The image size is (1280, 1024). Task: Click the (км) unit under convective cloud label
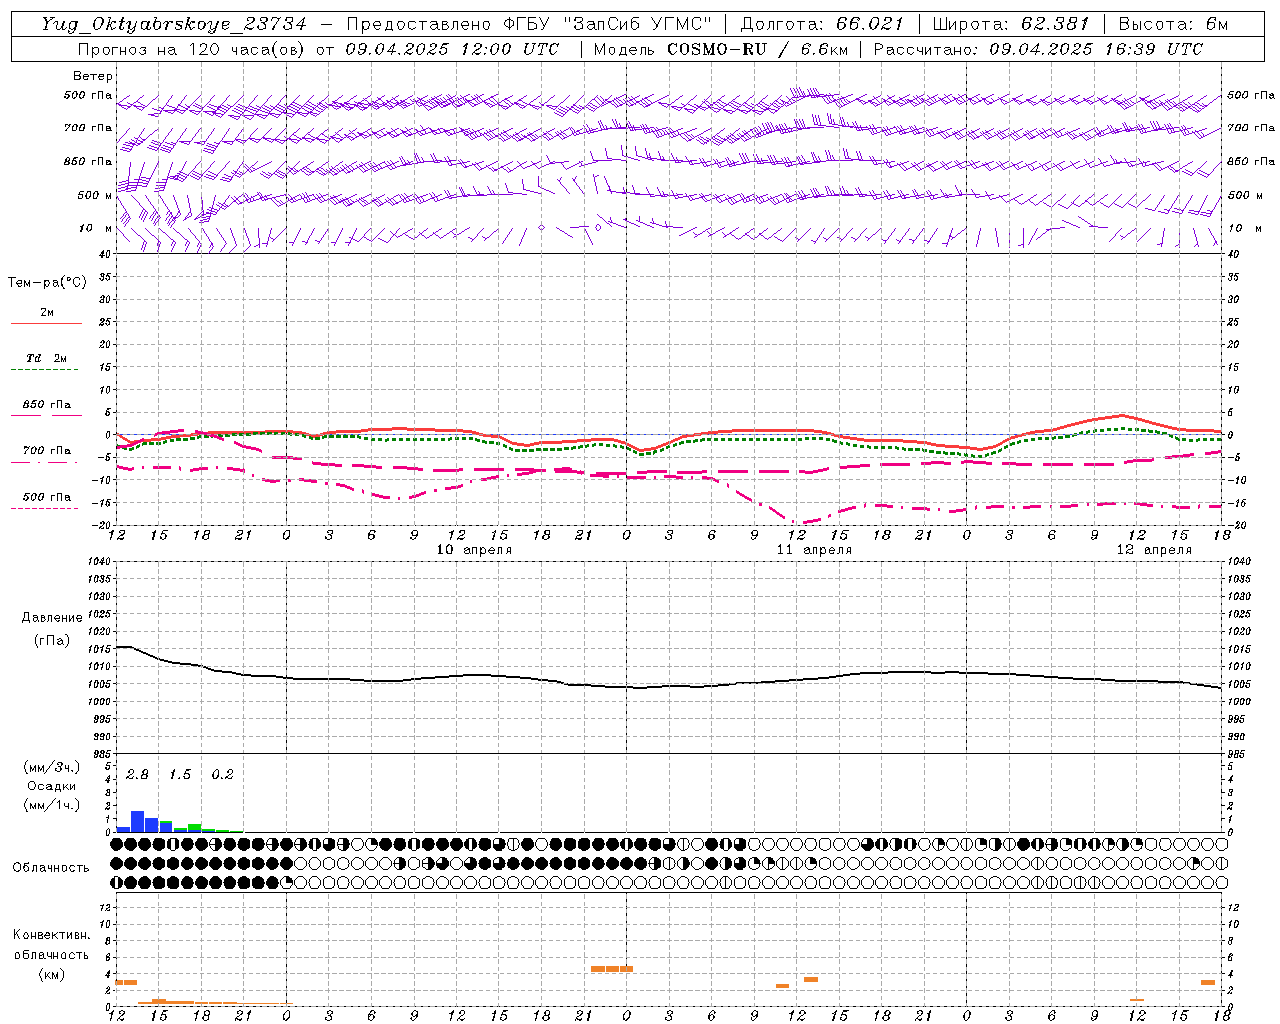(51, 974)
